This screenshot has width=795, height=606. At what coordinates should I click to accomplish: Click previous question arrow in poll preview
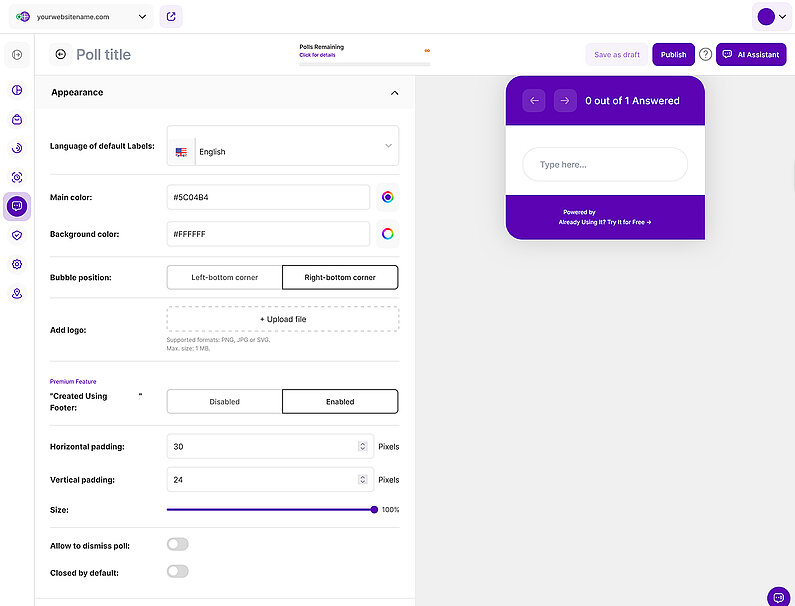tap(534, 100)
